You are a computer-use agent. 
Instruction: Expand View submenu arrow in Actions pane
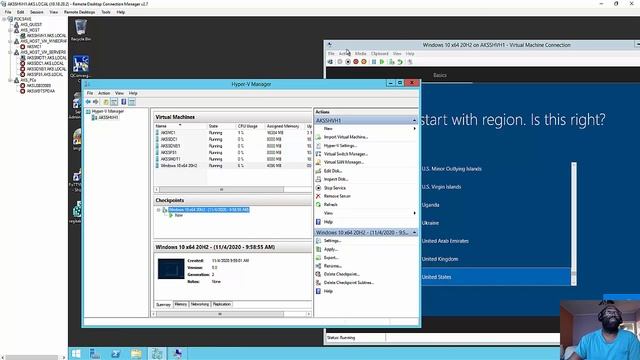[x=415, y=213]
